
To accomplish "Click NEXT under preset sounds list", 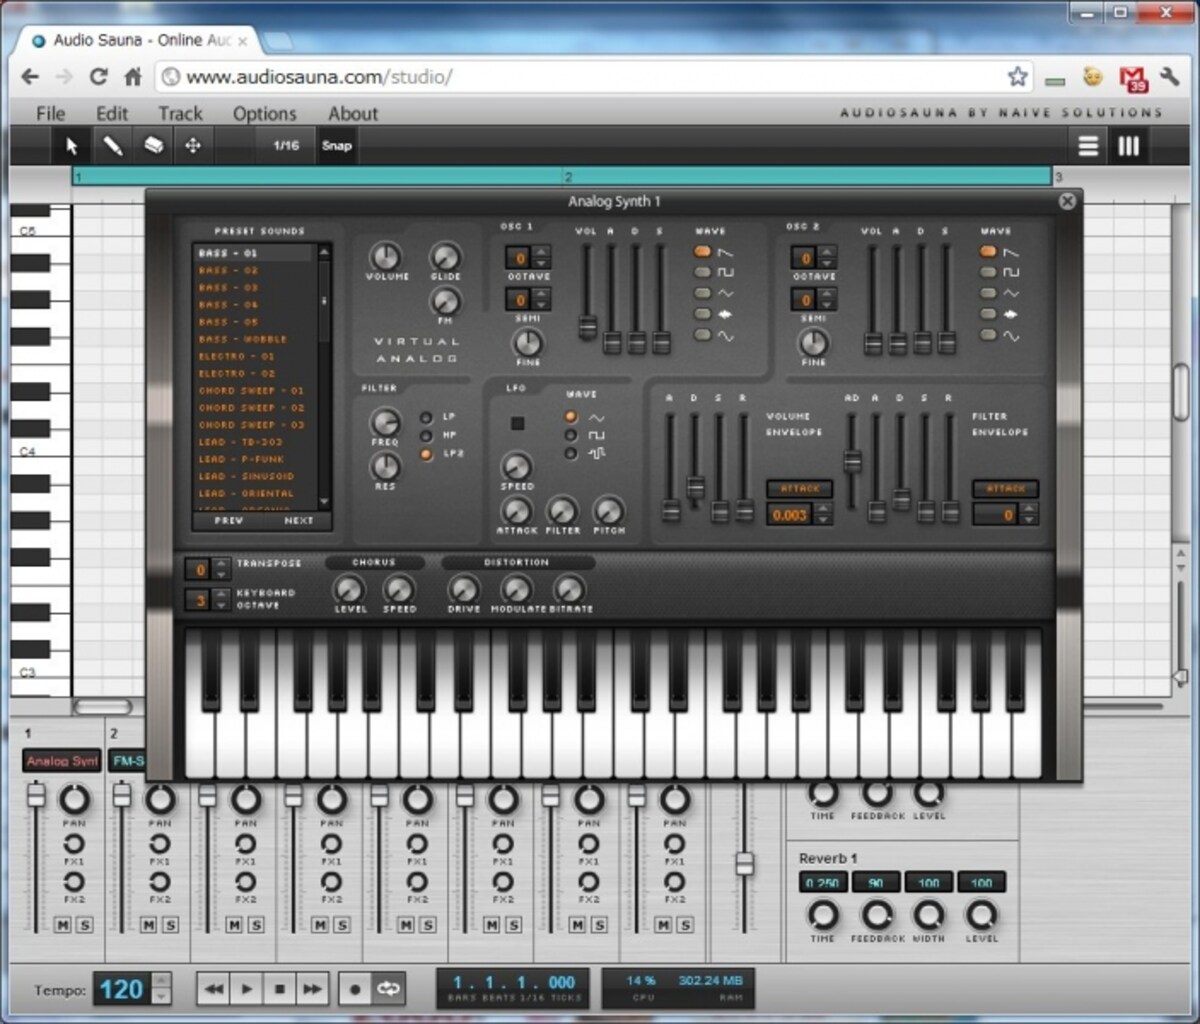I will (x=298, y=520).
